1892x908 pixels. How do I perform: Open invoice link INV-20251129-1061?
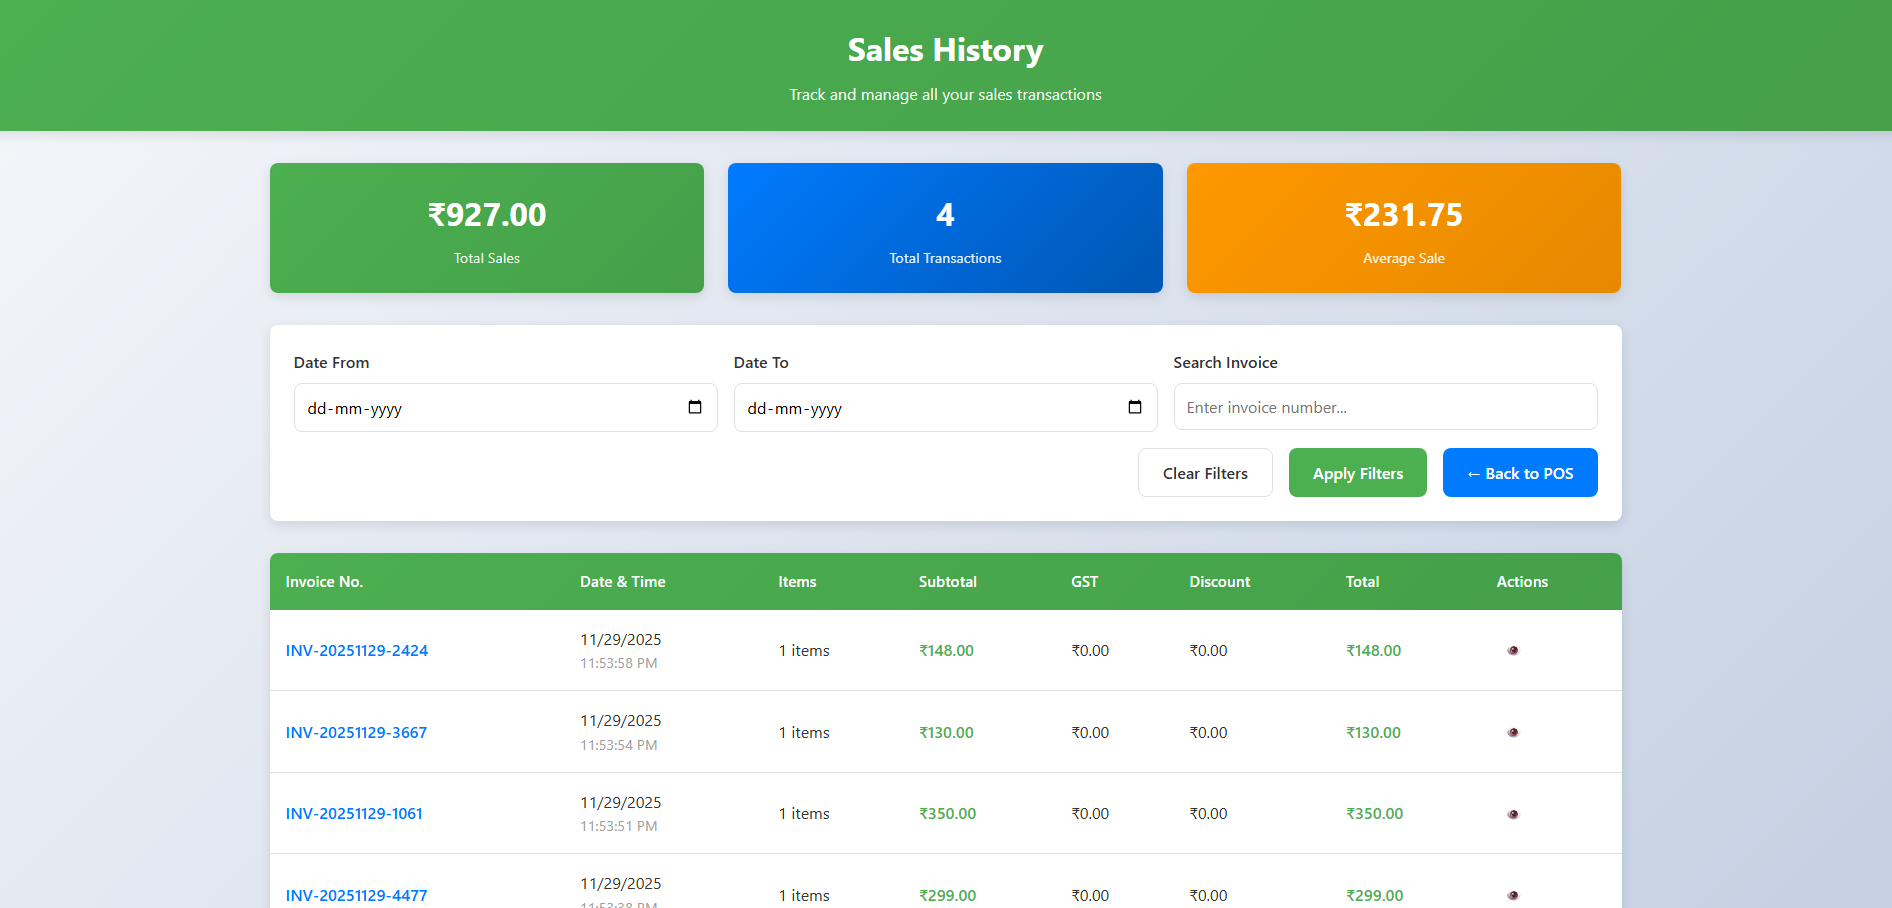(354, 814)
